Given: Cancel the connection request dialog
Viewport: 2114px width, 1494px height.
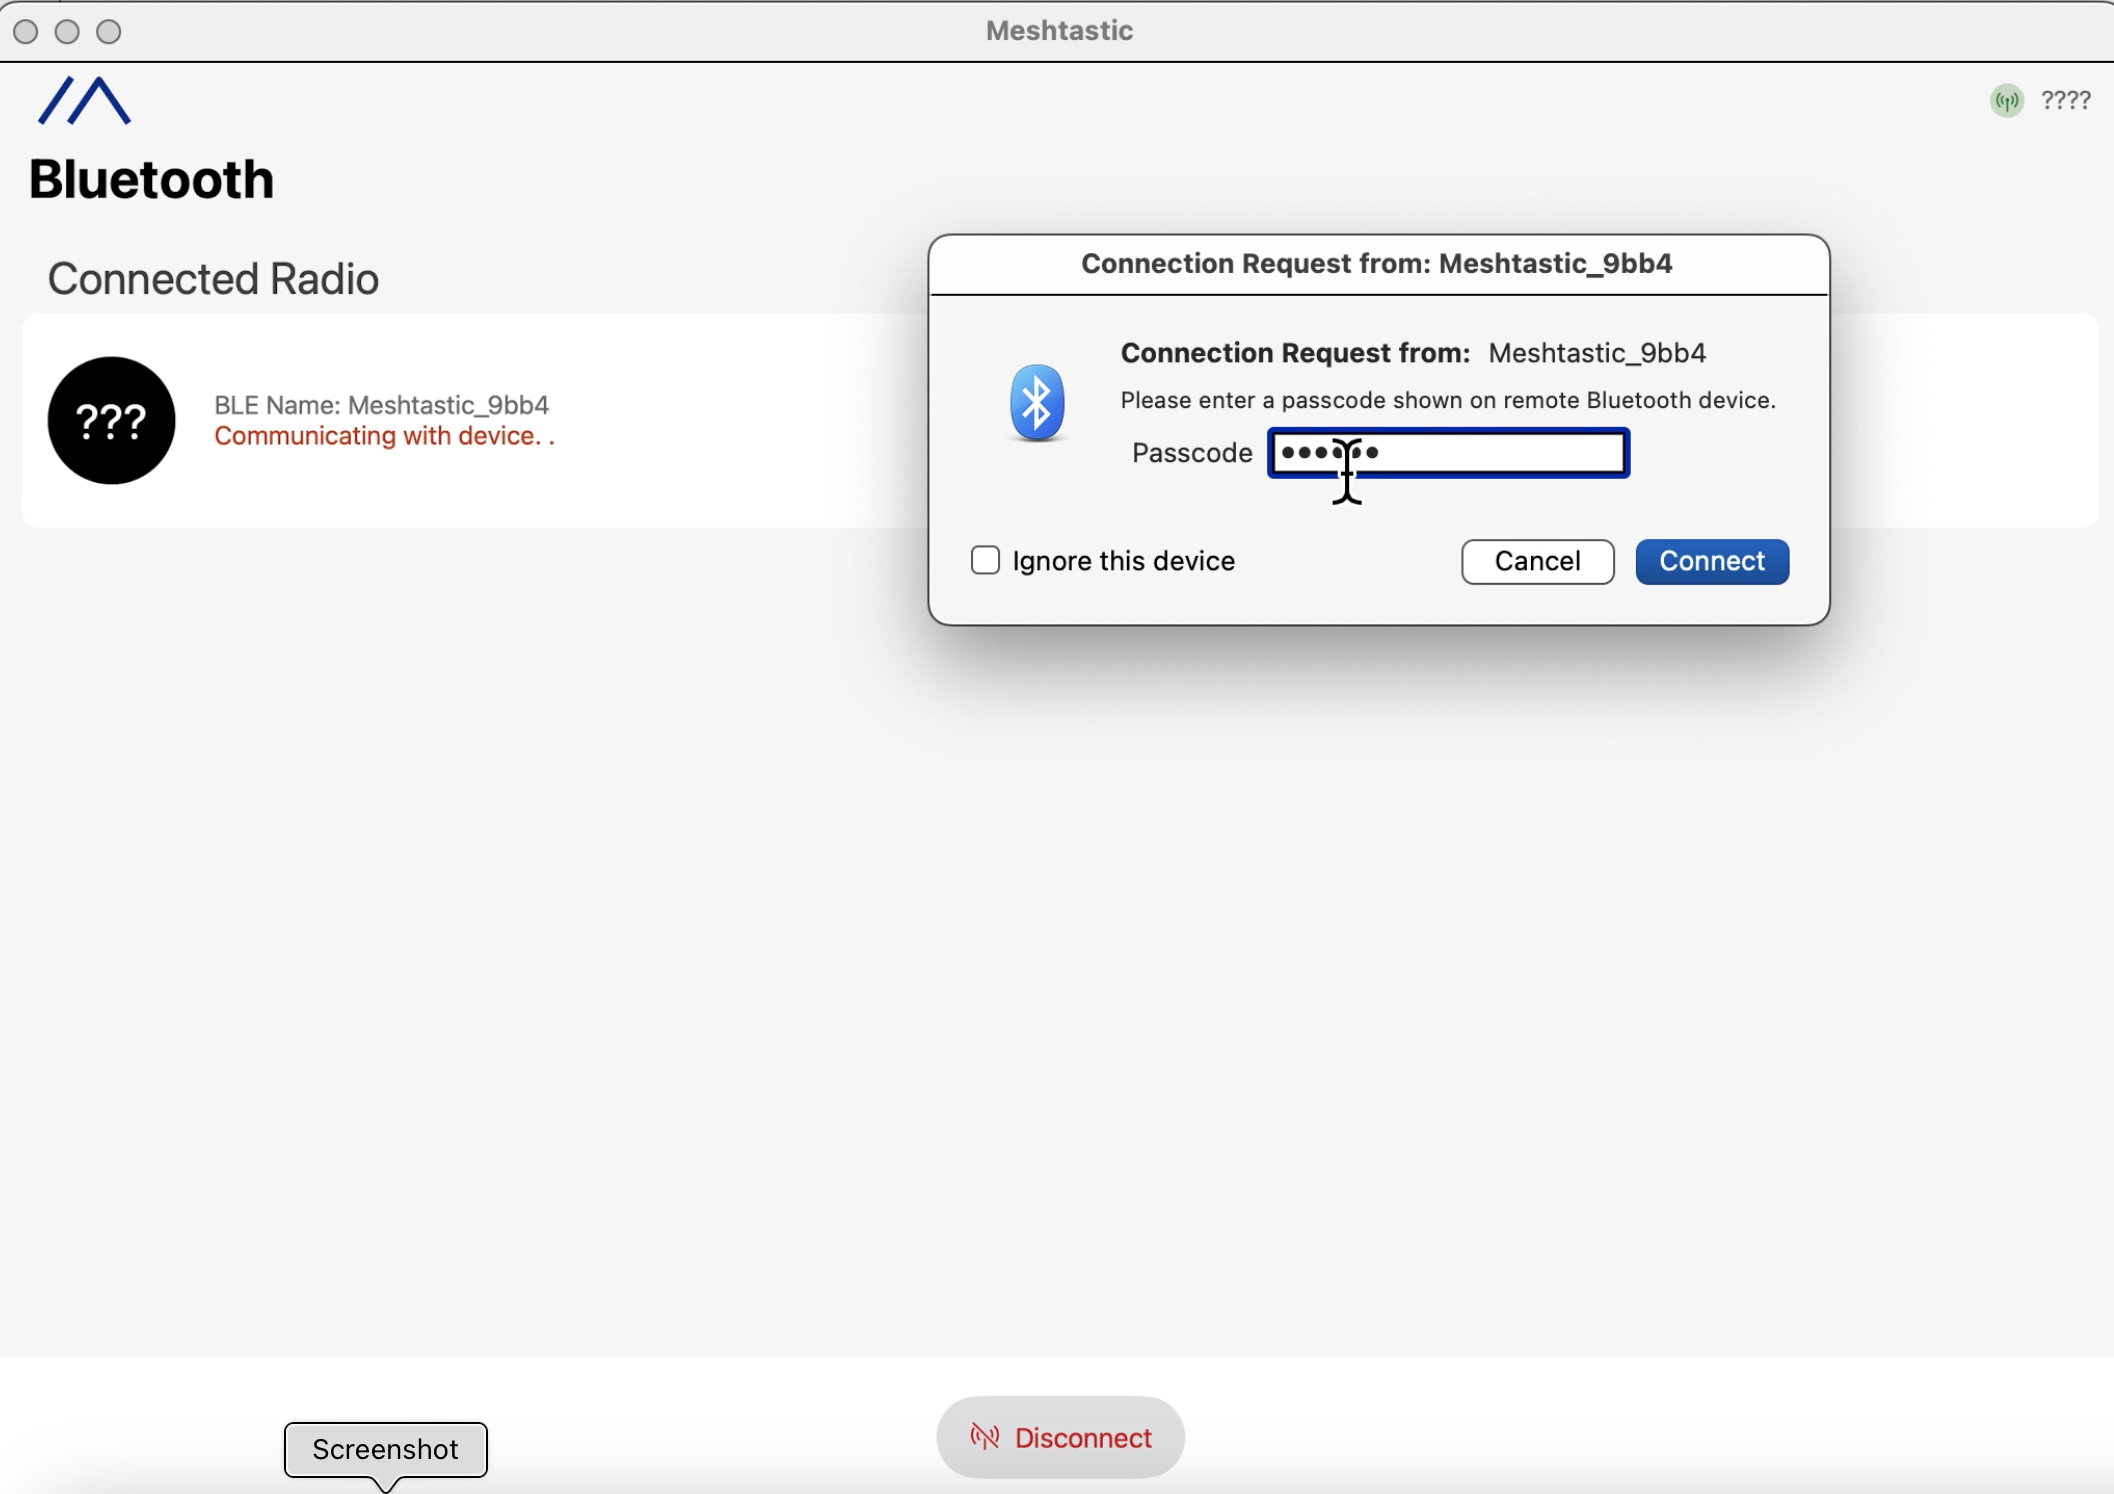Looking at the screenshot, I should pos(1537,561).
